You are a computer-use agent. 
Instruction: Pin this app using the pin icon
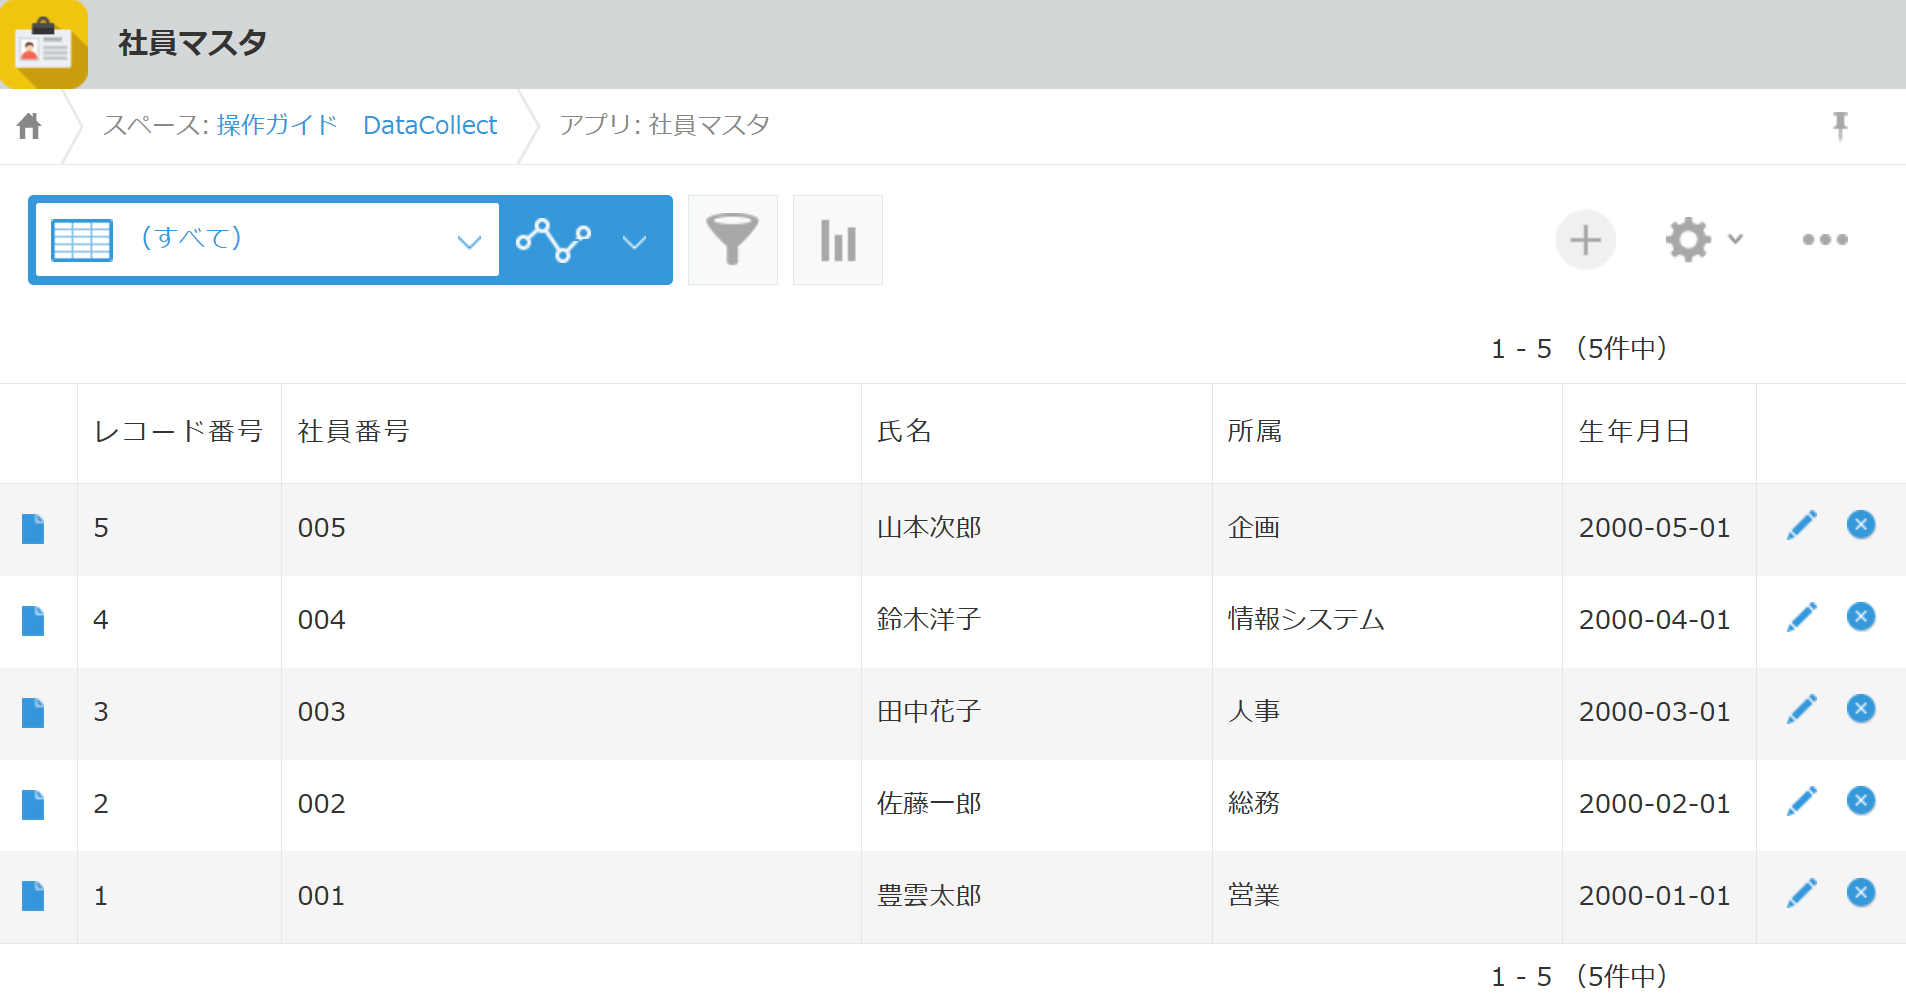(x=1841, y=126)
